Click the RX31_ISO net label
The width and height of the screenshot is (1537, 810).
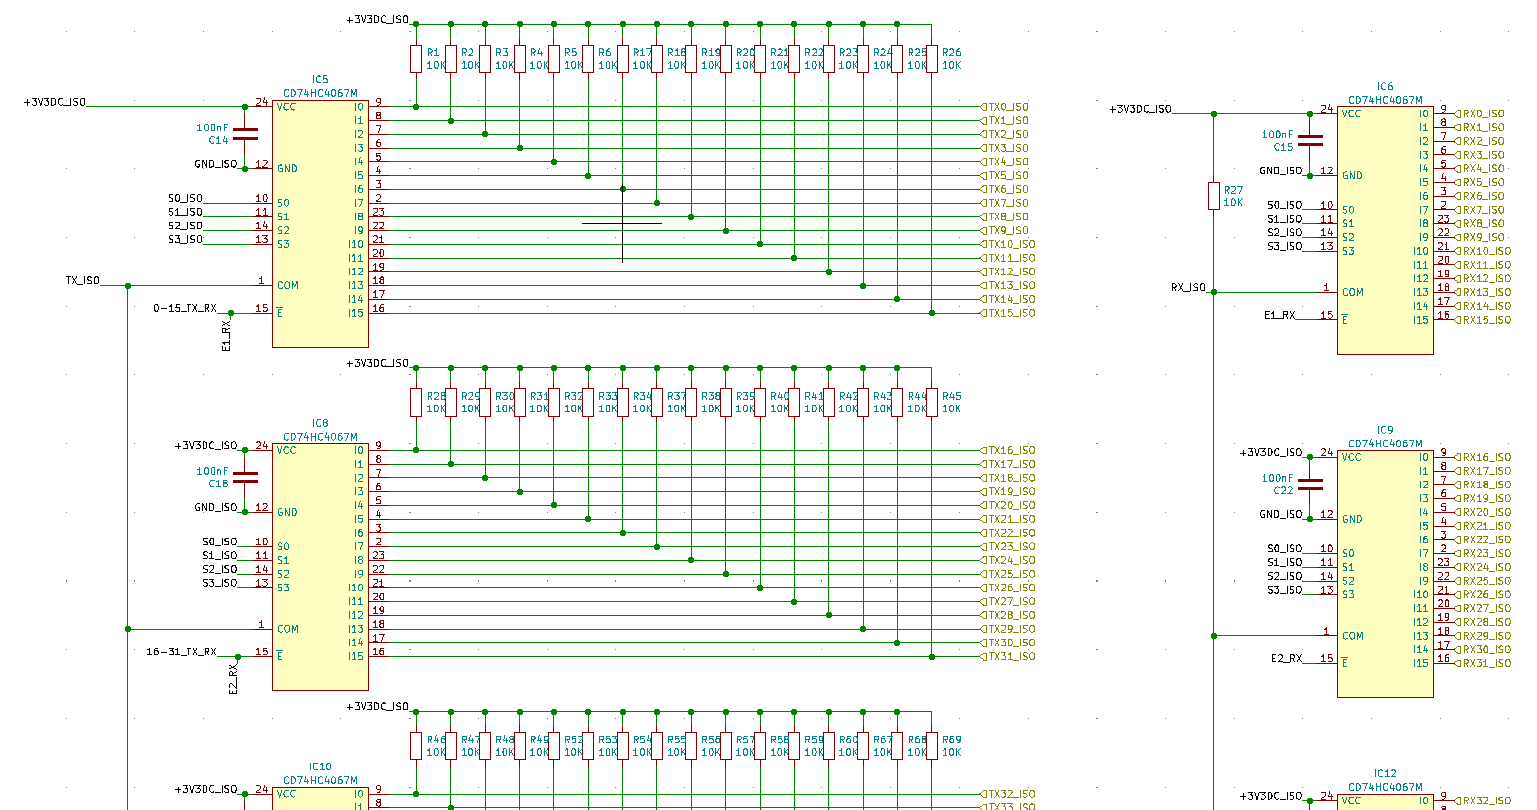click(1484, 663)
